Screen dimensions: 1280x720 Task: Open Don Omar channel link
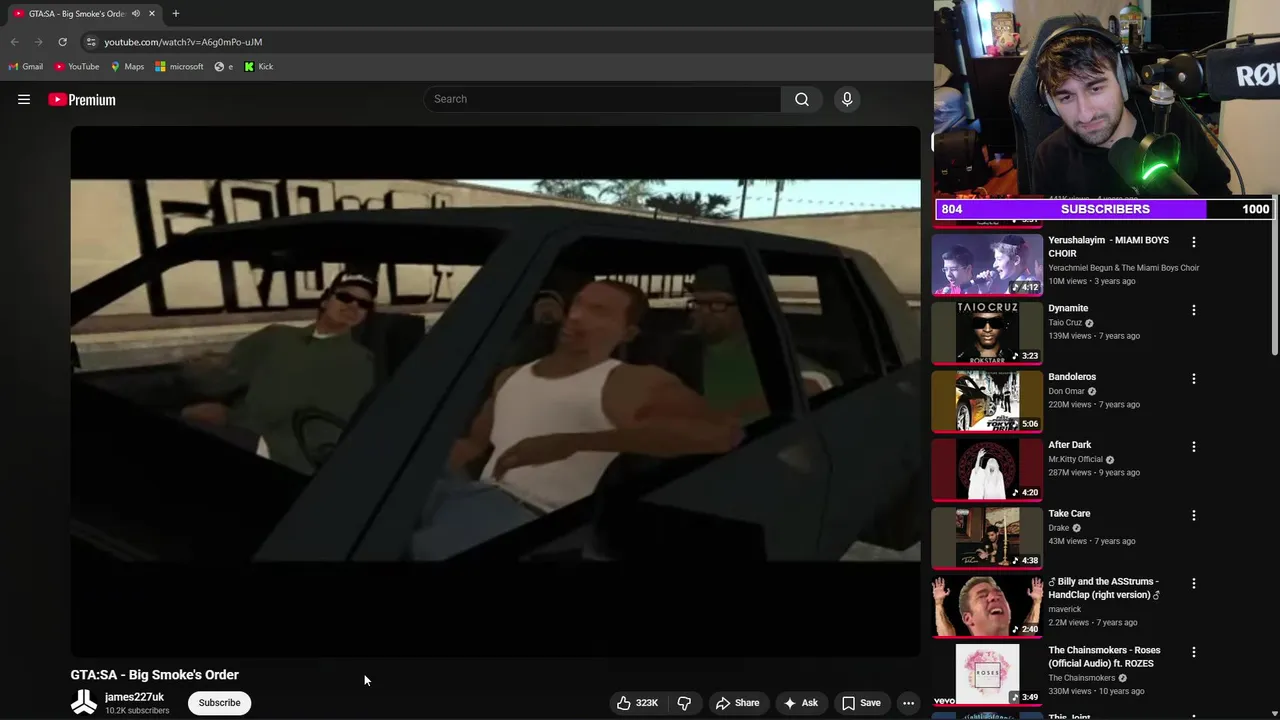pos(1066,392)
